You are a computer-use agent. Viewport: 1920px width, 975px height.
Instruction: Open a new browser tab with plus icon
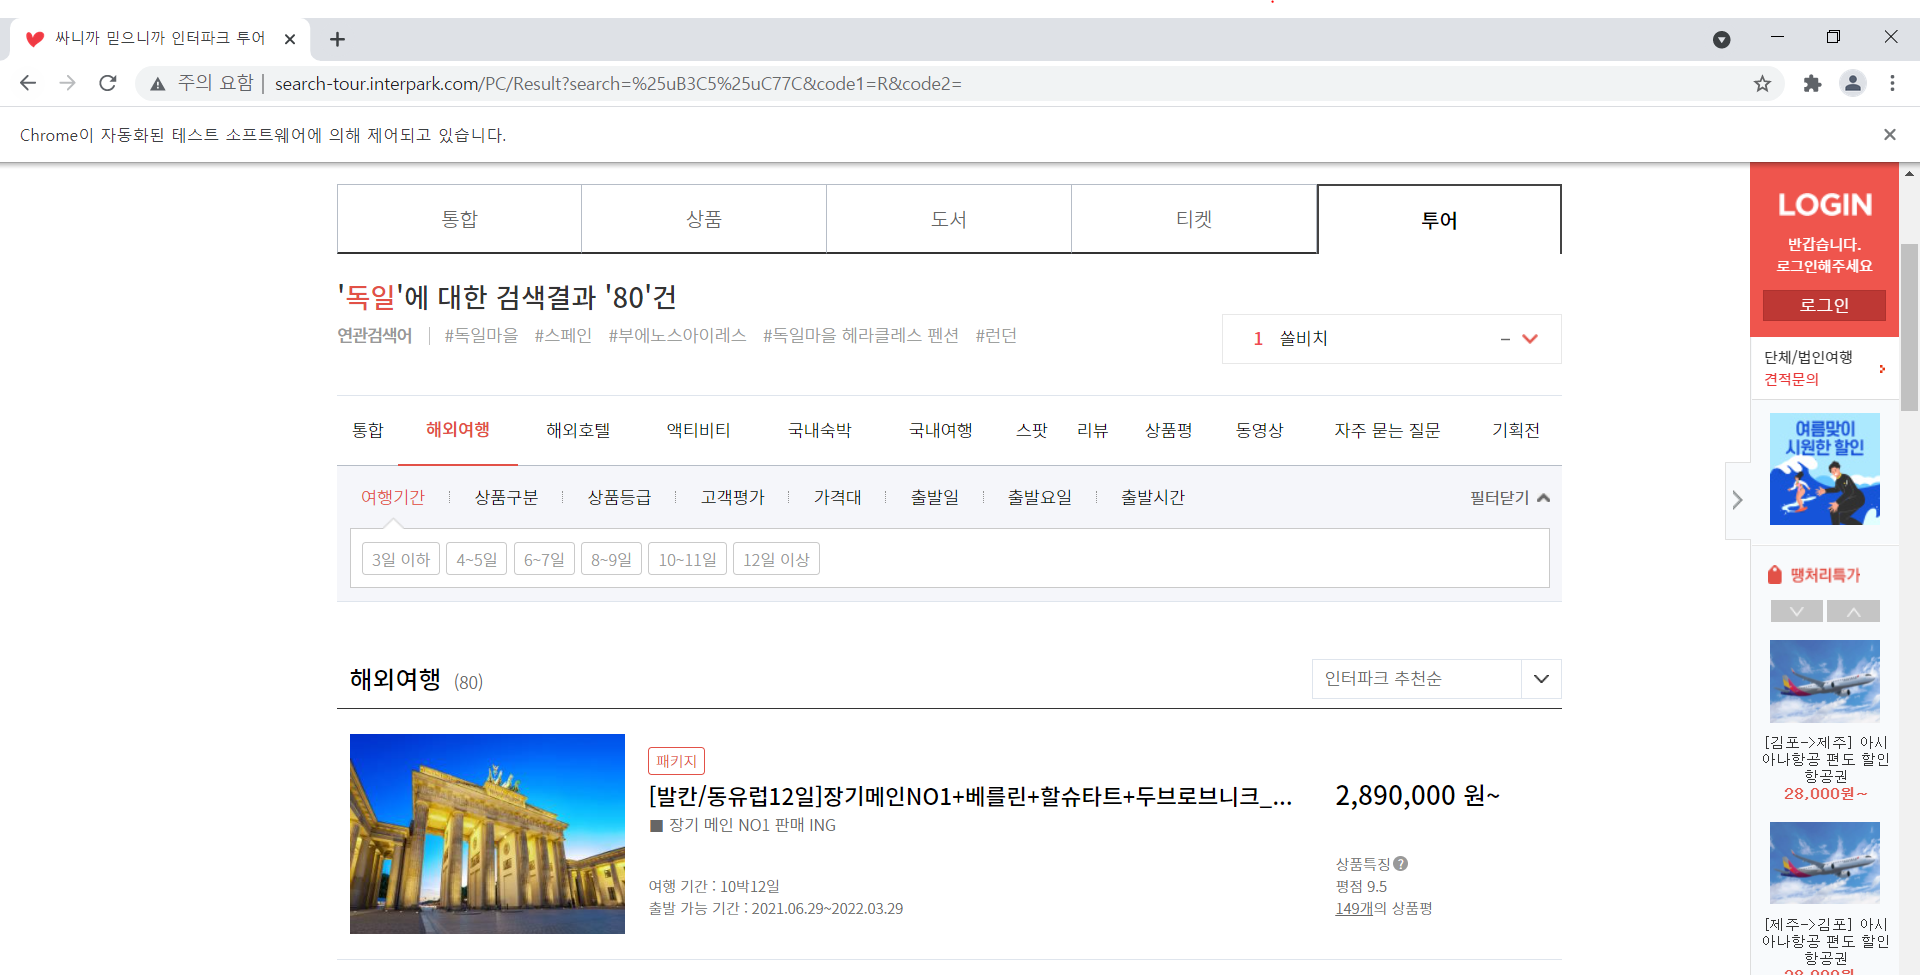[338, 39]
